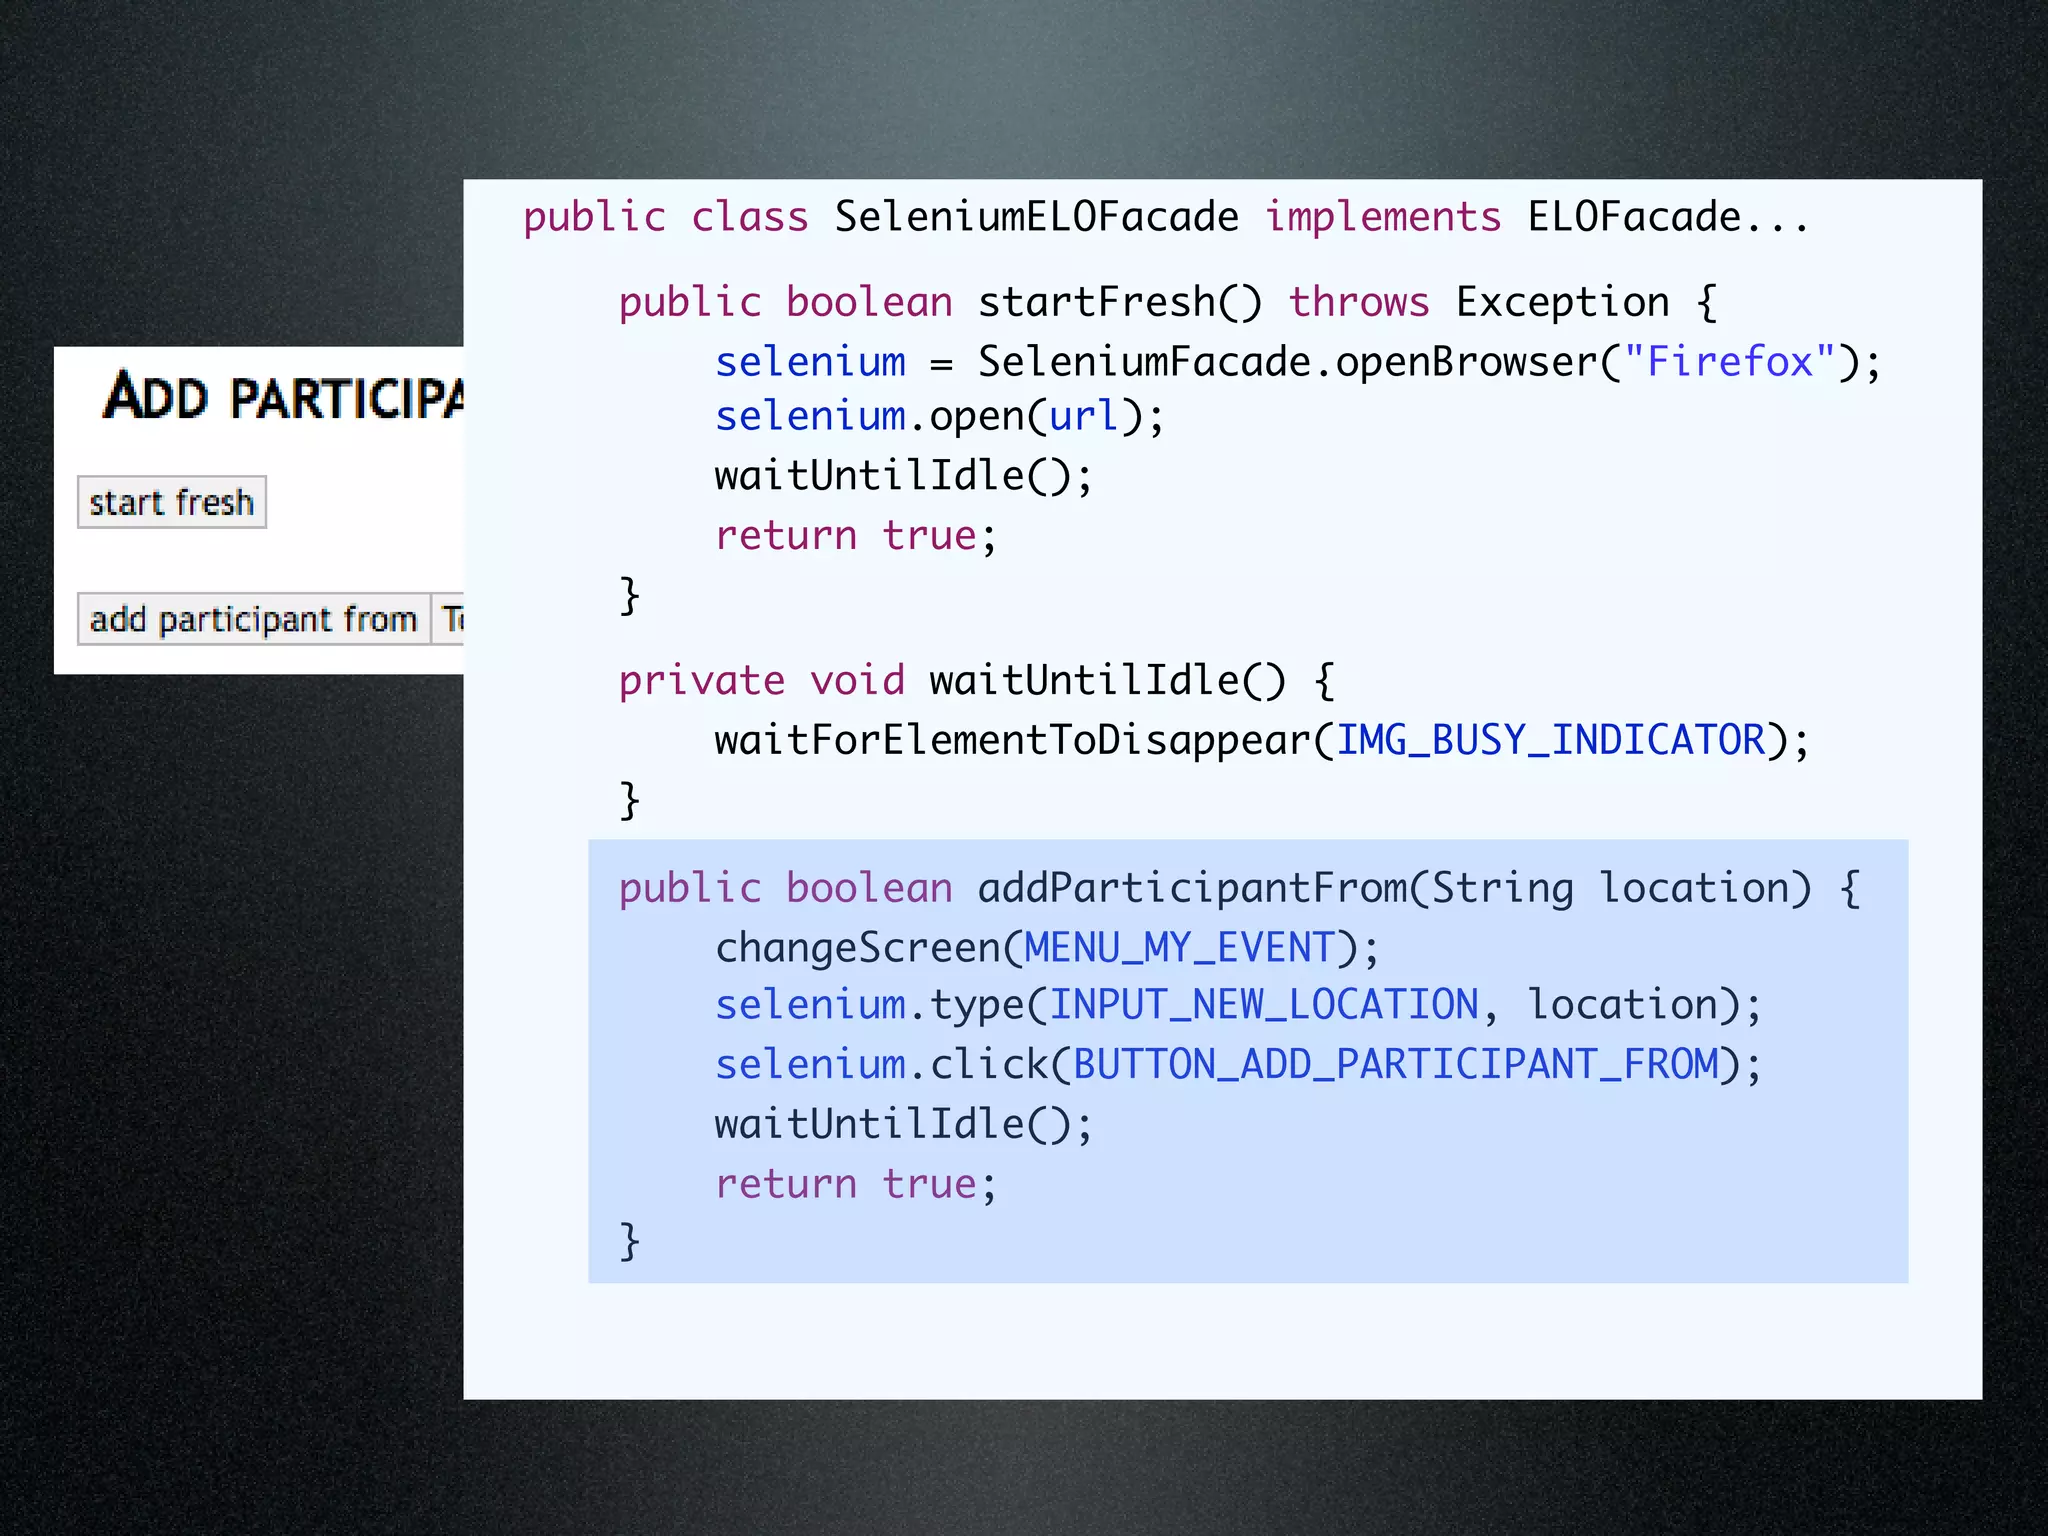Viewport: 2048px width, 1536px height.
Task: Click the "add participant from" button
Action: tap(254, 619)
